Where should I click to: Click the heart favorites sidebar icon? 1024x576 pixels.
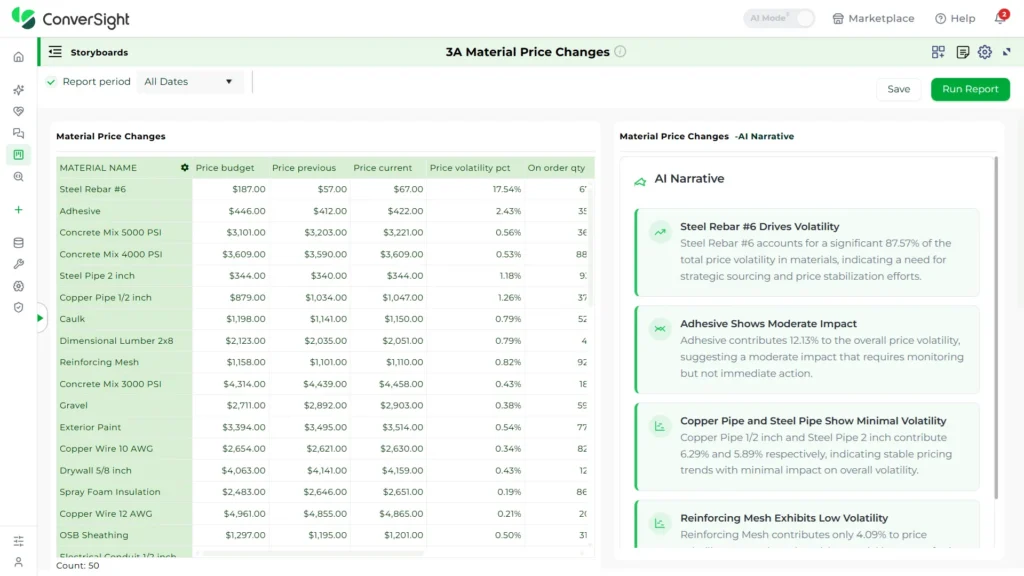pyautogui.click(x=18, y=112)
